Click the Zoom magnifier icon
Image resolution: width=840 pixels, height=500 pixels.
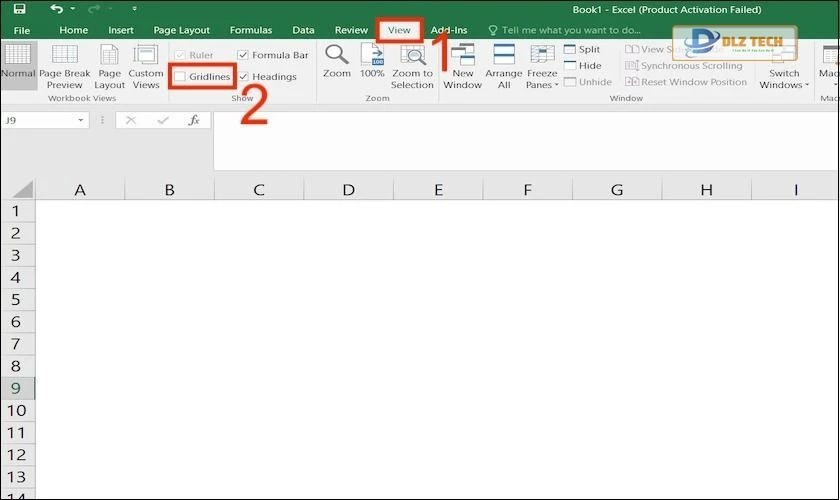(337, 57)
